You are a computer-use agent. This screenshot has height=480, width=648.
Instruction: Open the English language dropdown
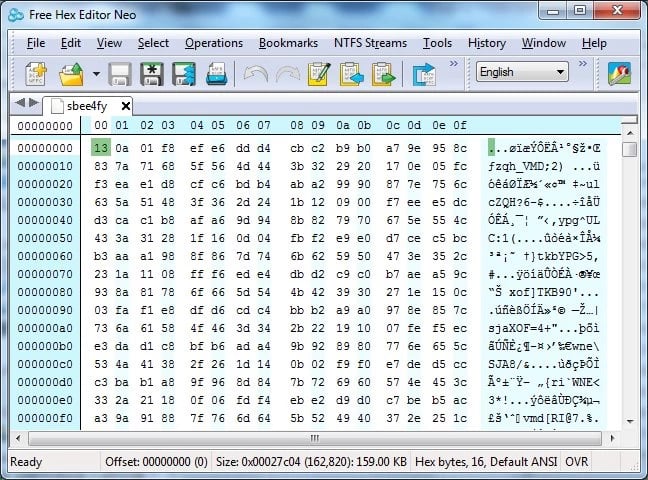pyautogui.click(x=522, y=72)
